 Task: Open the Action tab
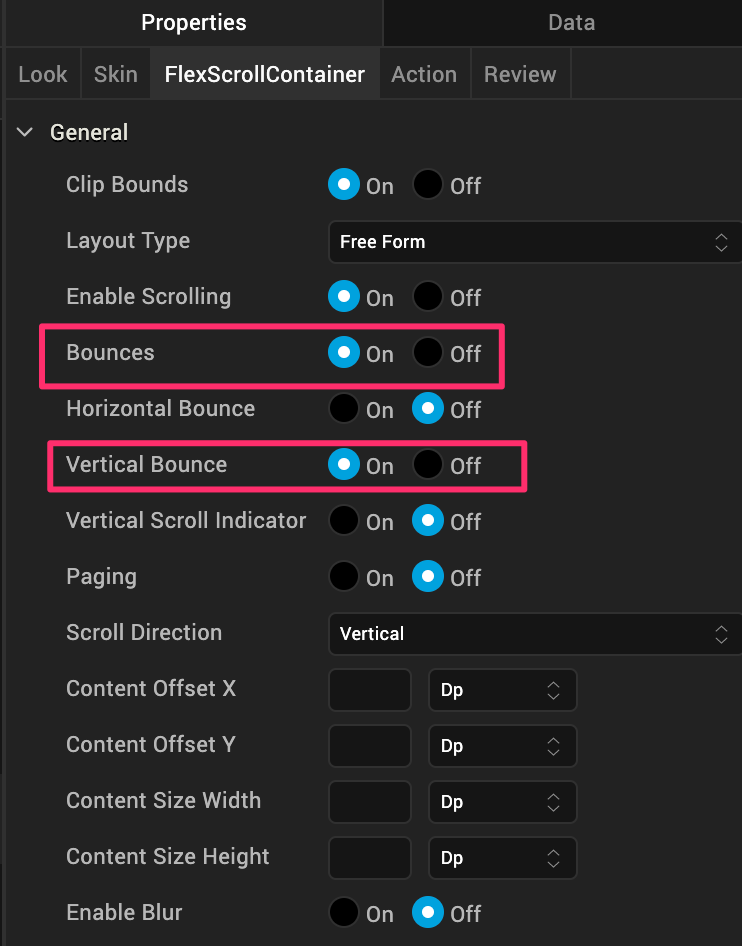pos(424,73)
